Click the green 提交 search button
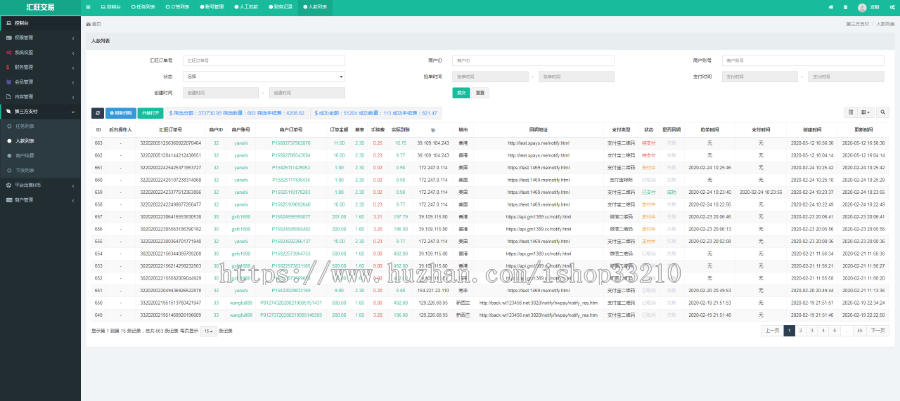This screenshot has width=900, height=401. tap(461, 92)
